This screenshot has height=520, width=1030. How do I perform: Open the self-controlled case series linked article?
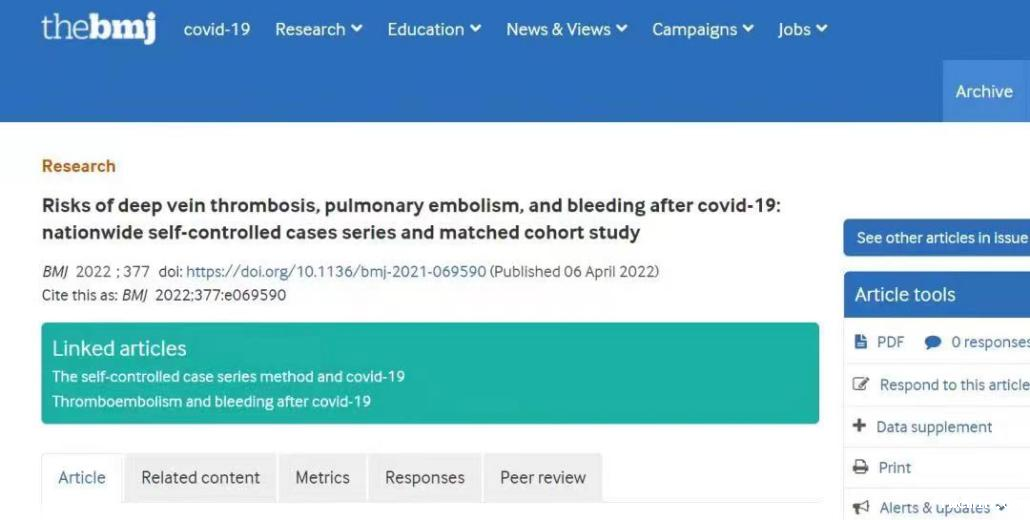coord(228,377)
